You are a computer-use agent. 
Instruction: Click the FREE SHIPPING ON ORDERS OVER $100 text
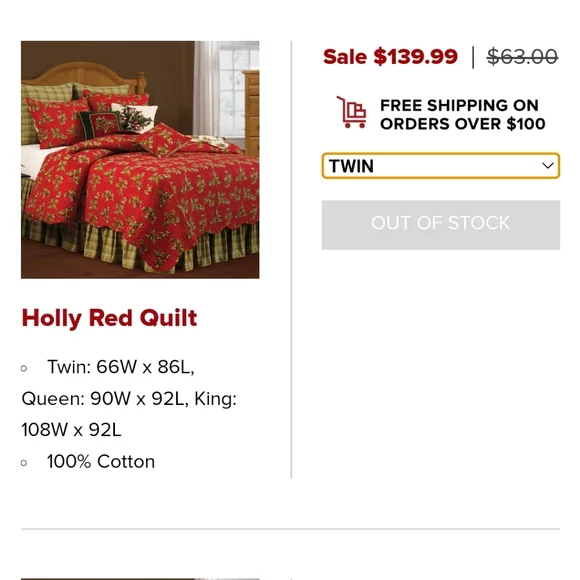463,115
